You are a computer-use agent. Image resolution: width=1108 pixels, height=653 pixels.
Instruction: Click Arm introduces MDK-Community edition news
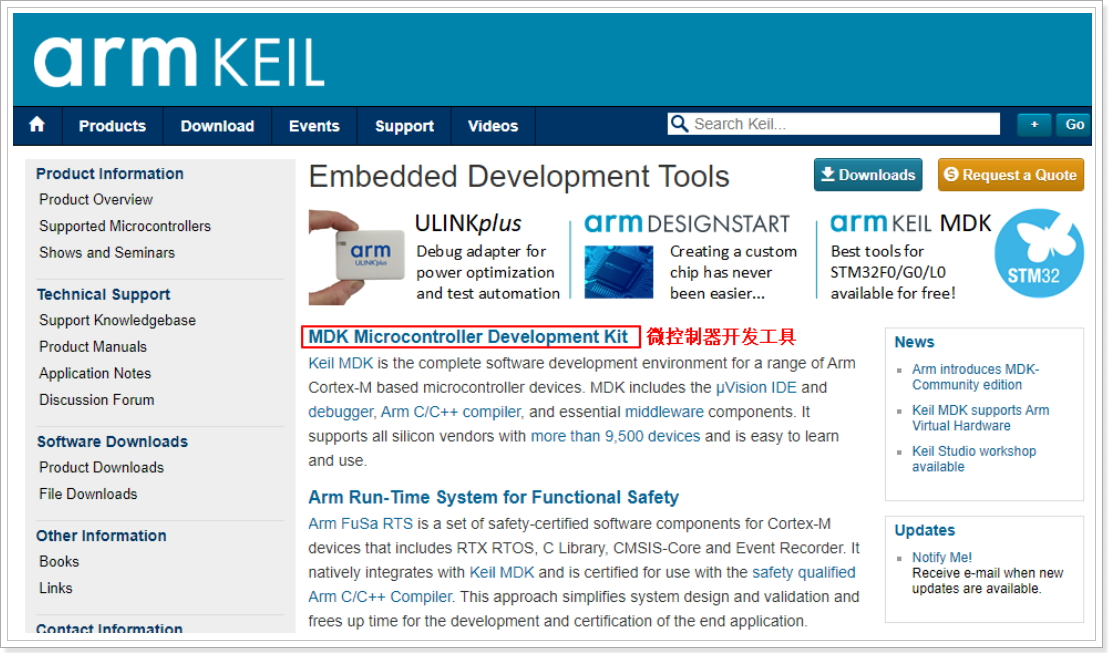coord(975,377)
